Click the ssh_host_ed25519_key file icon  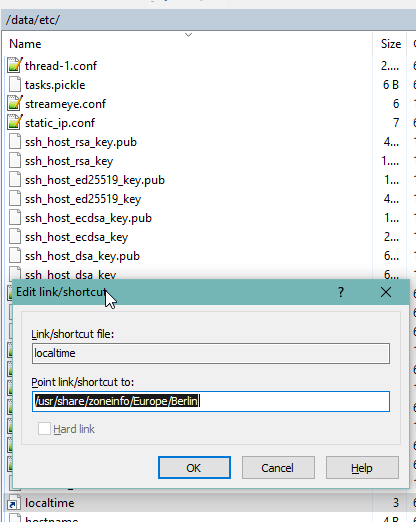15,198
